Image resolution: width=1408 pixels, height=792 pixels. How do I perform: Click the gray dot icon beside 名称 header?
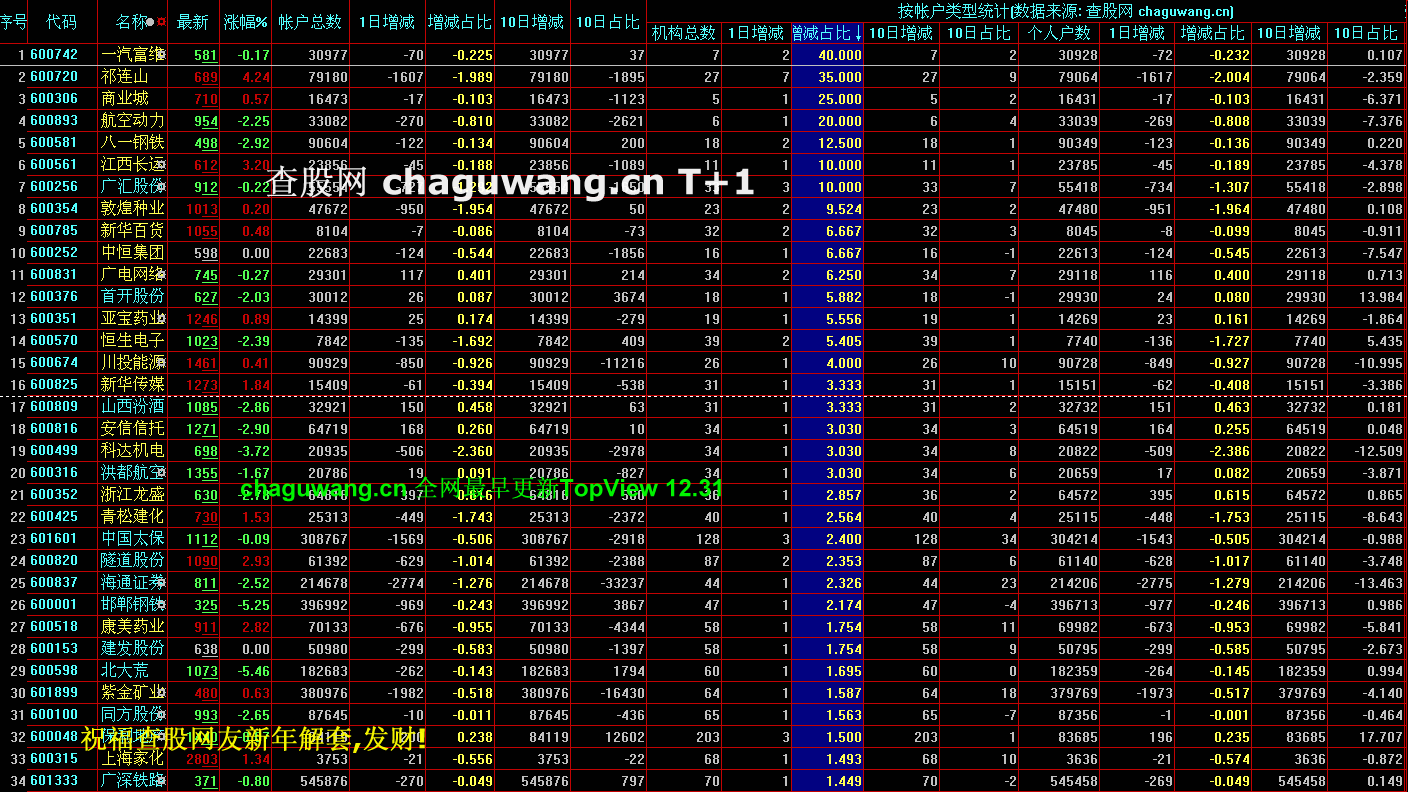coord(151,22)
